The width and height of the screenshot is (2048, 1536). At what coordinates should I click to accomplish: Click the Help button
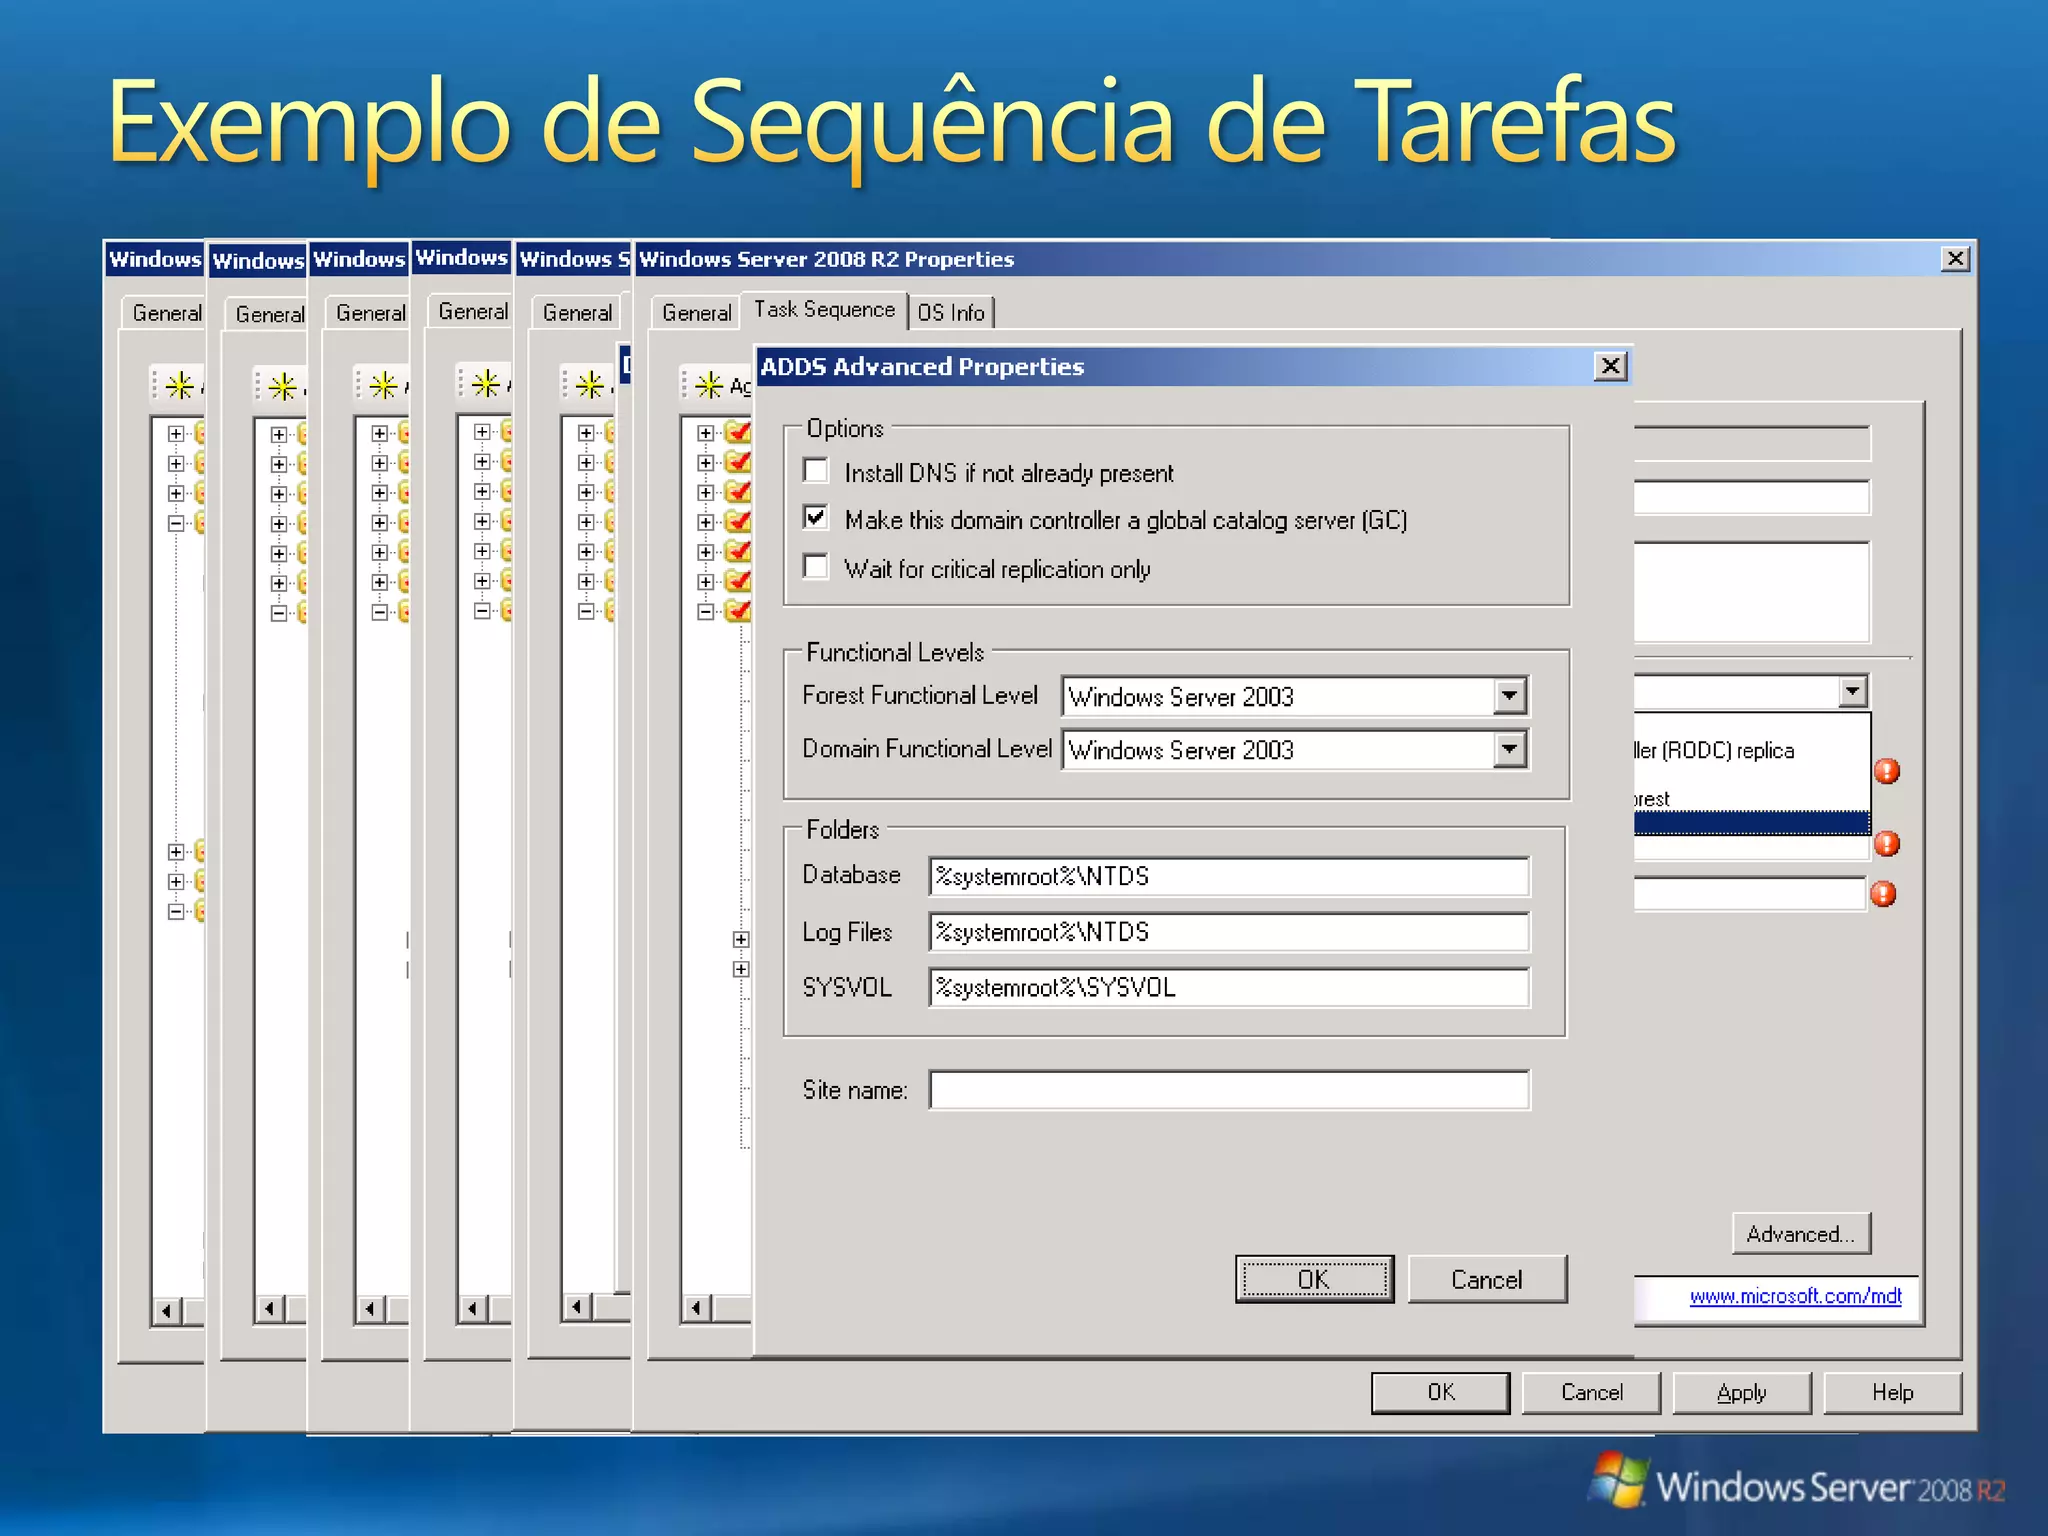coord(1892,1392)
